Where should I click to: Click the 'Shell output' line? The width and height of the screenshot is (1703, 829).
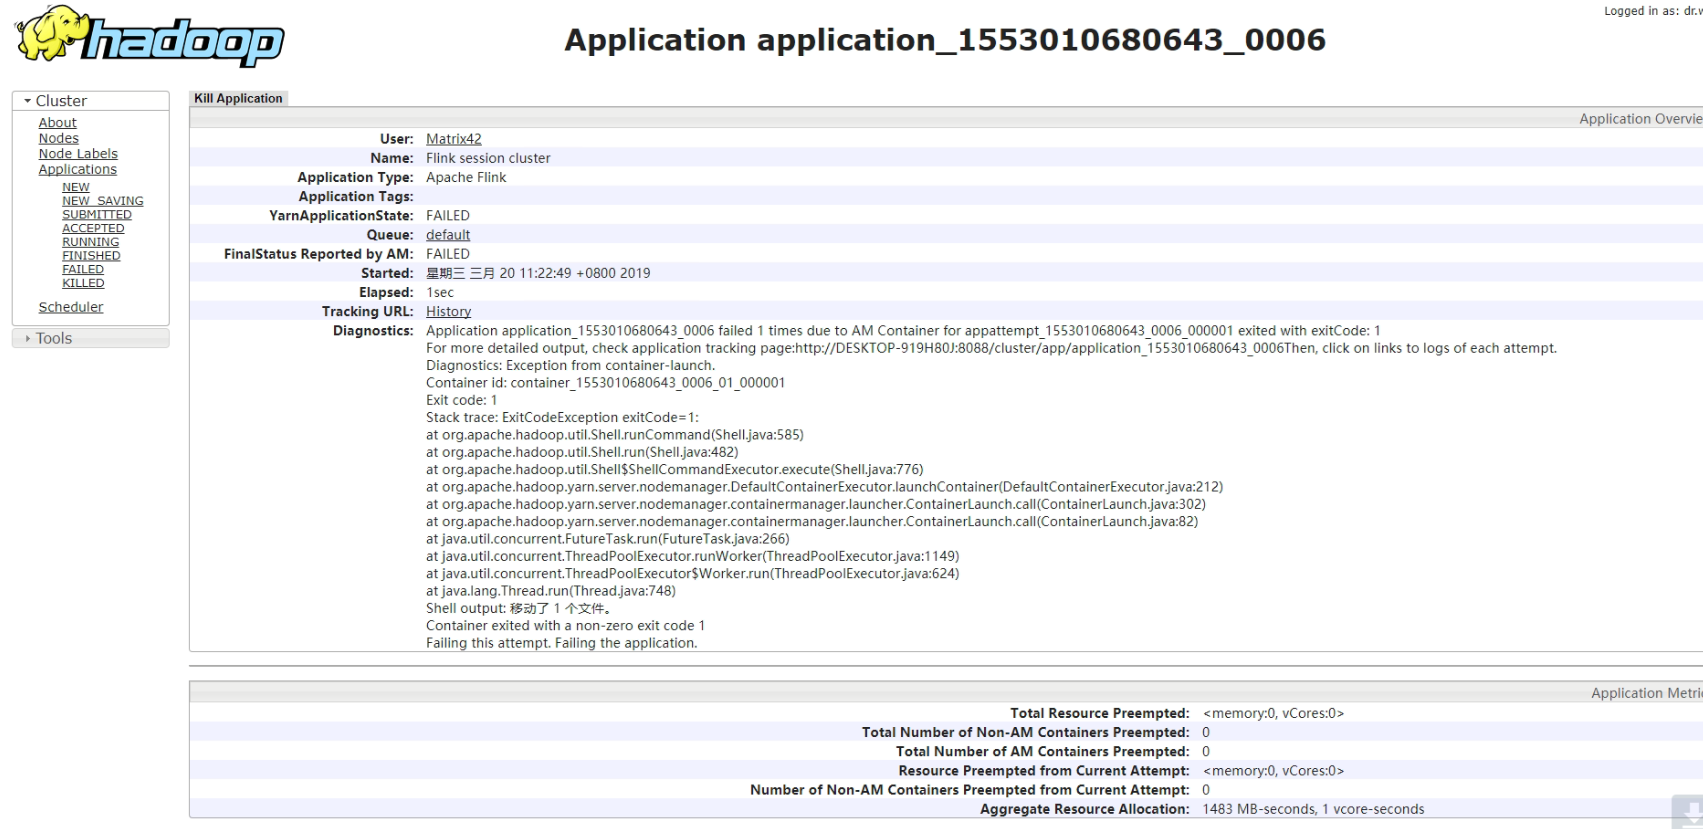518,609
